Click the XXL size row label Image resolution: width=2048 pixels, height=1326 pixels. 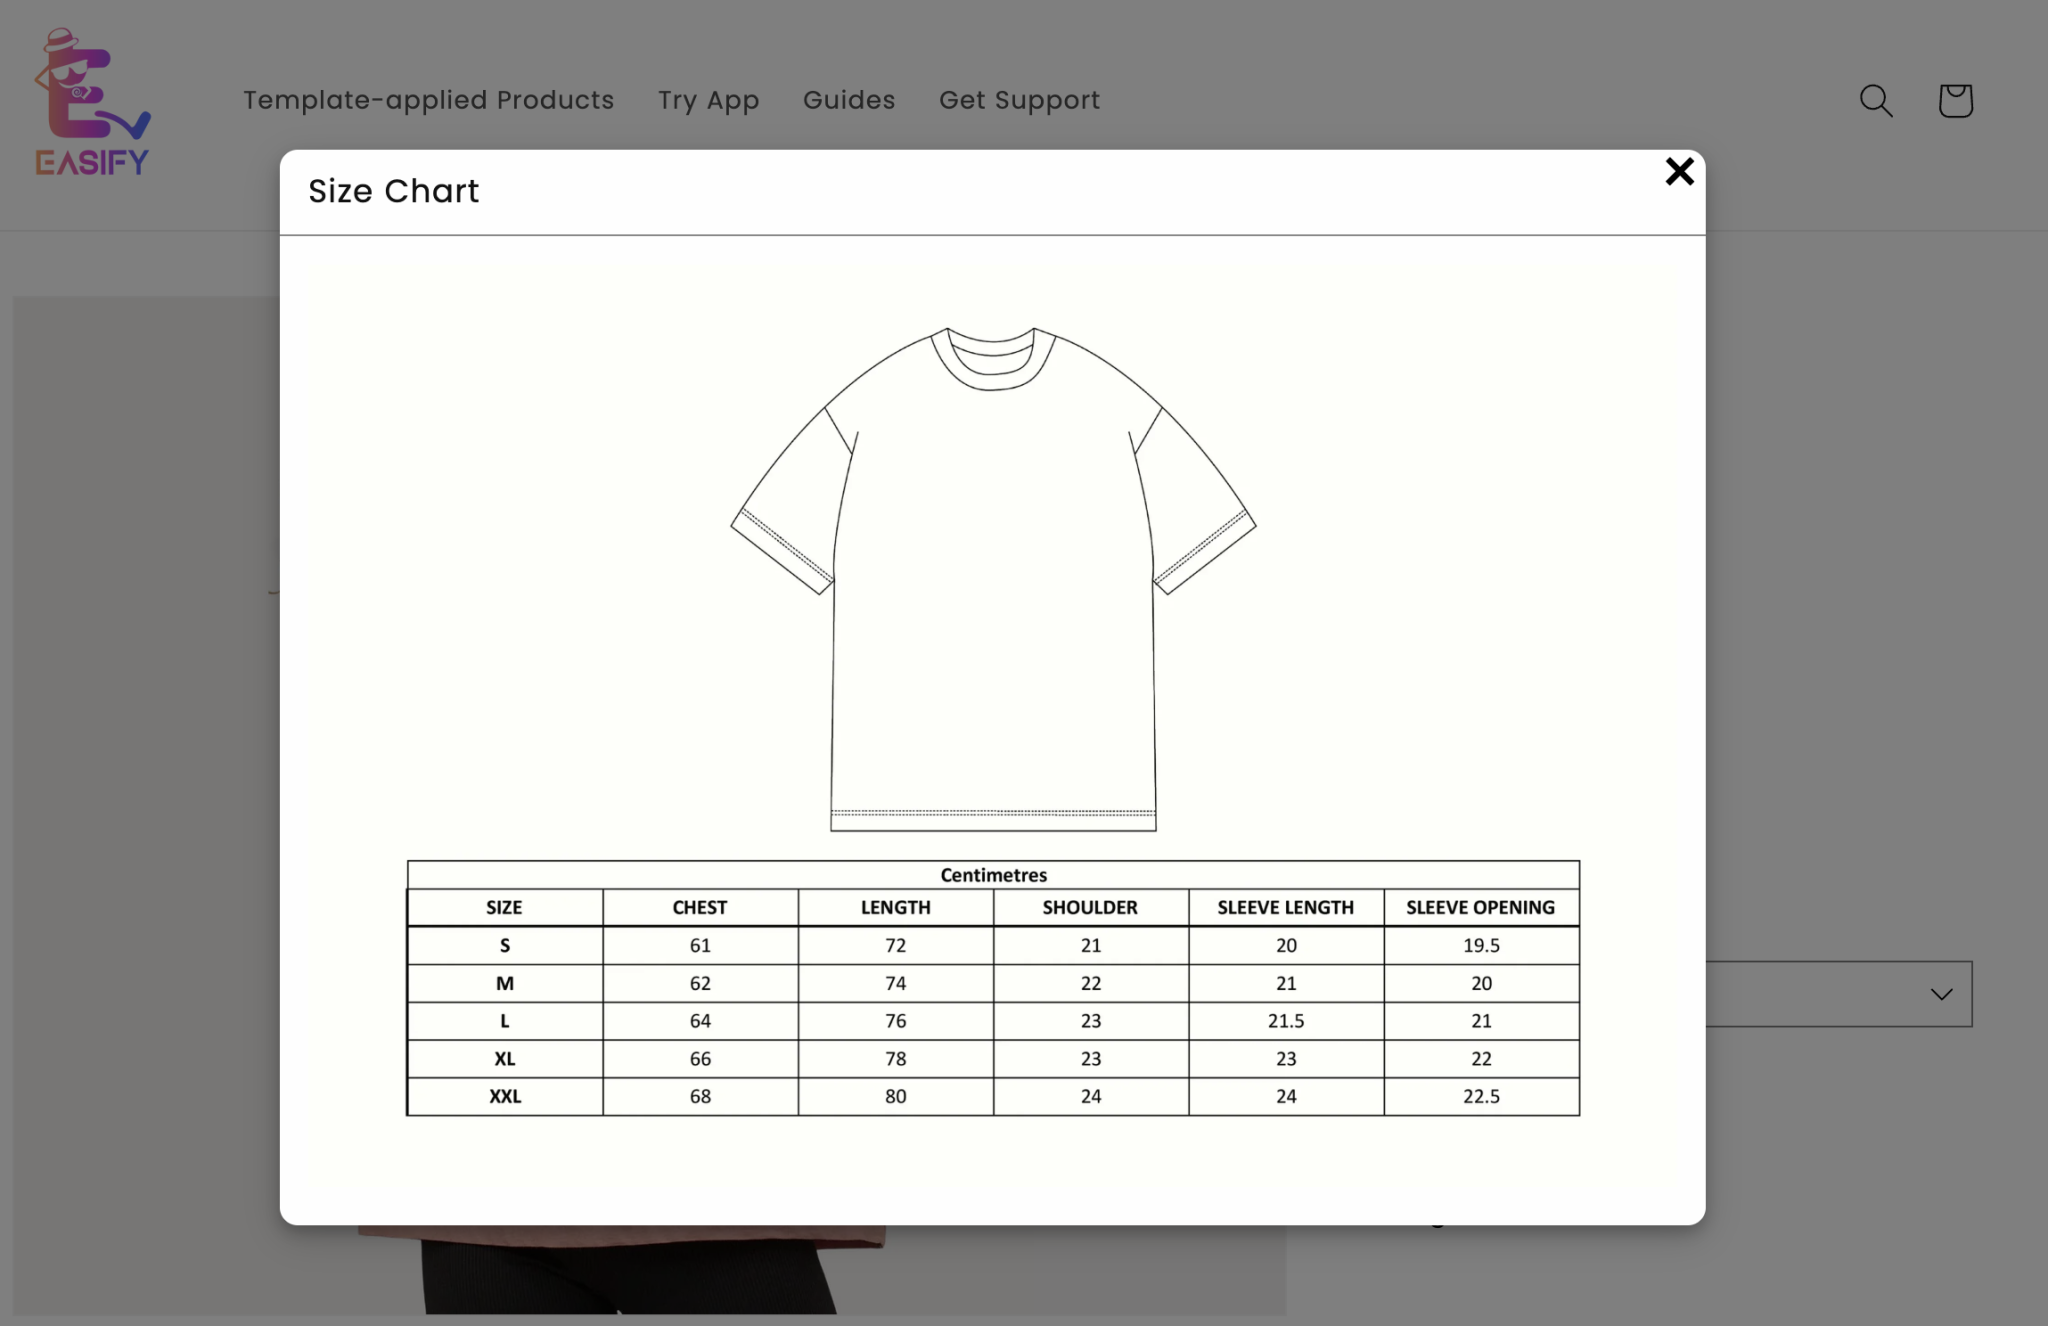(505, 1096)
